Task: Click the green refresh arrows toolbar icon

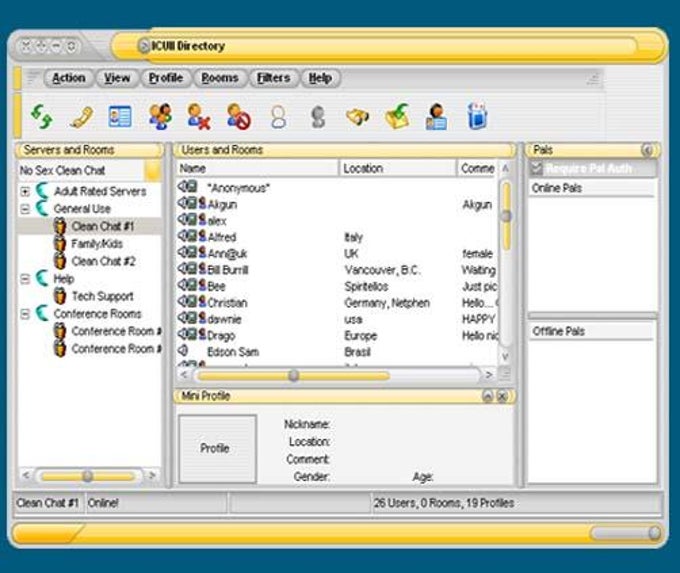Action: click(42, 117)
